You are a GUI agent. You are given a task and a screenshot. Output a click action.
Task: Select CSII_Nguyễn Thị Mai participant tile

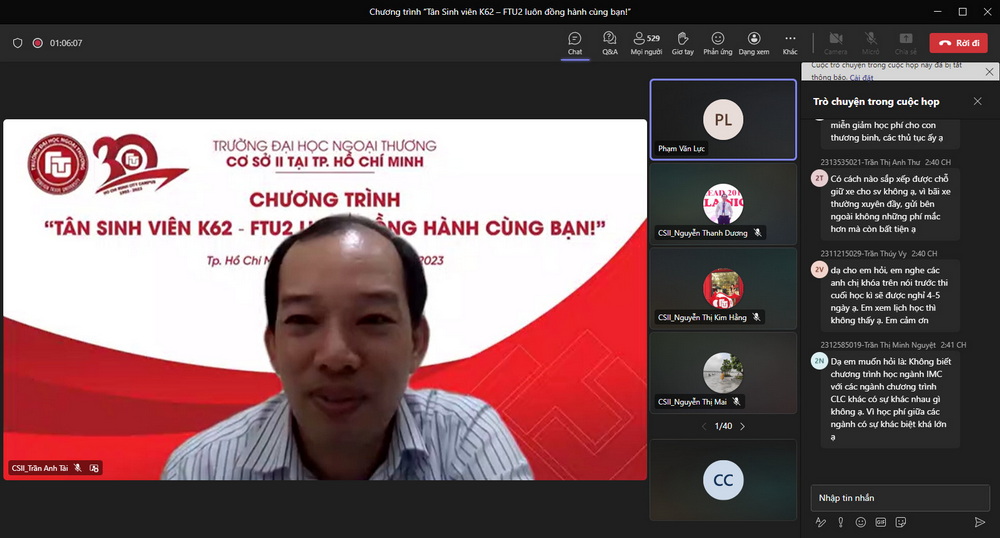click(x=723, y=373)
